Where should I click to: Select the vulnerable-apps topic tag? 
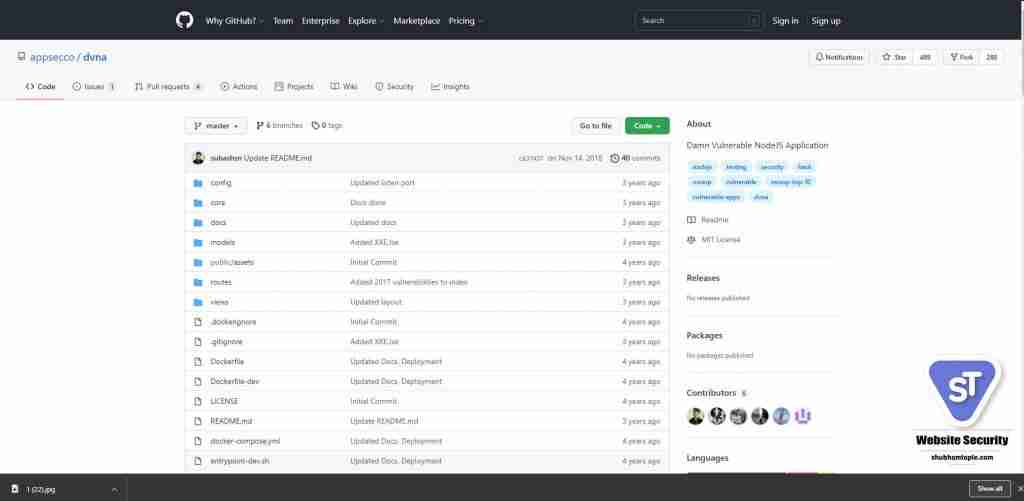[716, 197]
